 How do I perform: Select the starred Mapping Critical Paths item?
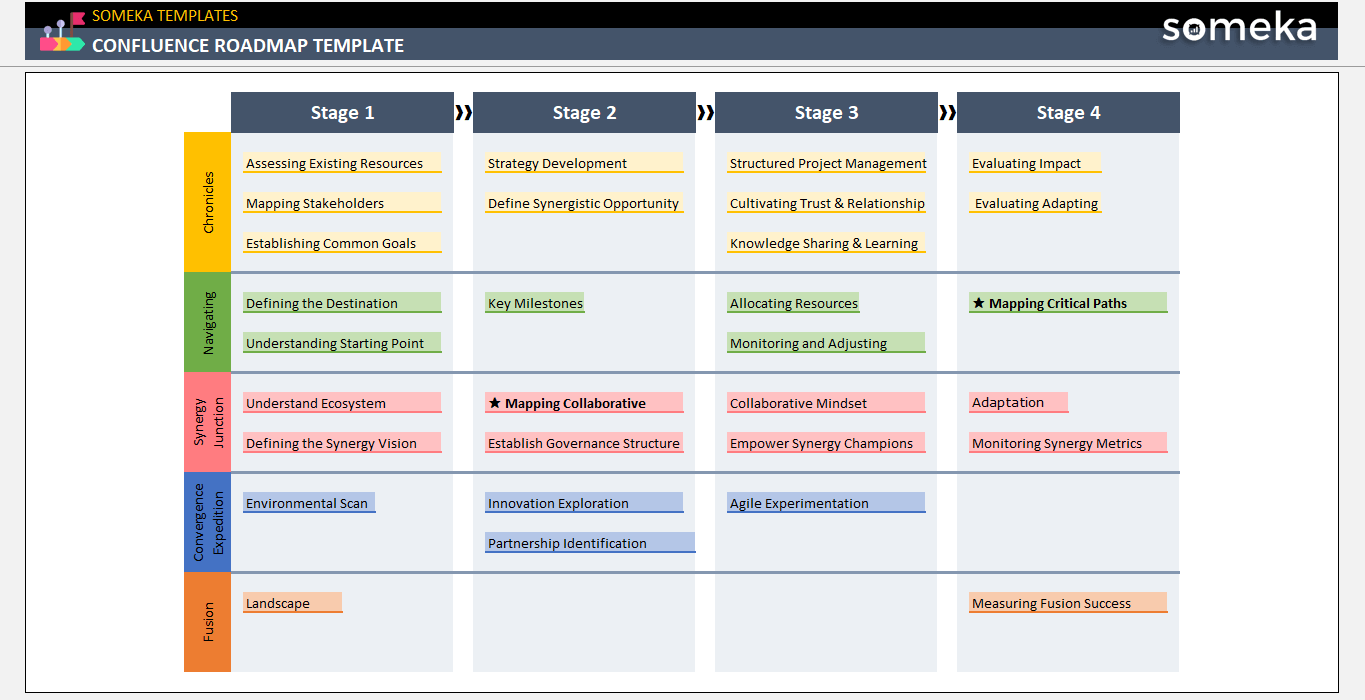[x=1067, y=303]
